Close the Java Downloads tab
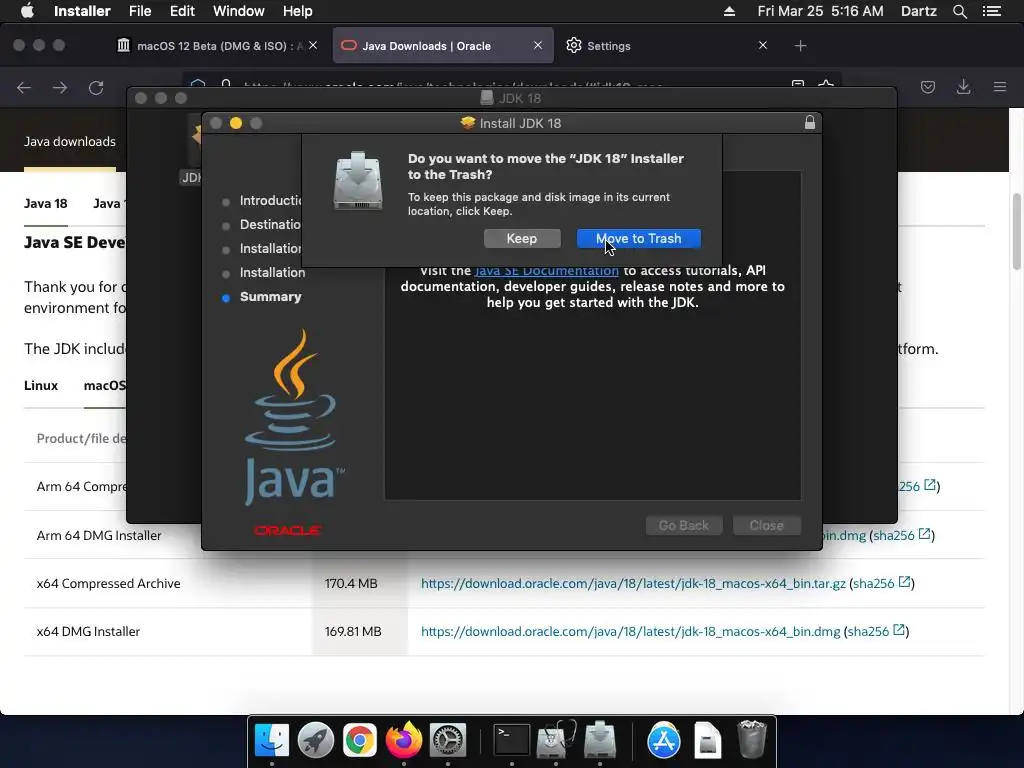 537,45
